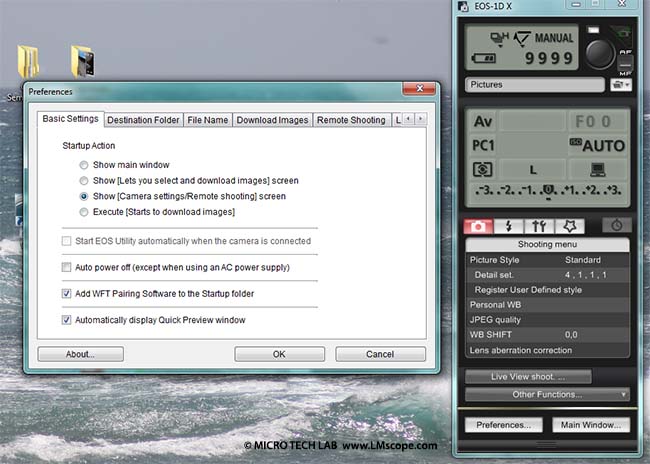
Task: Select the flash settings lightning icon
Action: (x=510, y=226)
